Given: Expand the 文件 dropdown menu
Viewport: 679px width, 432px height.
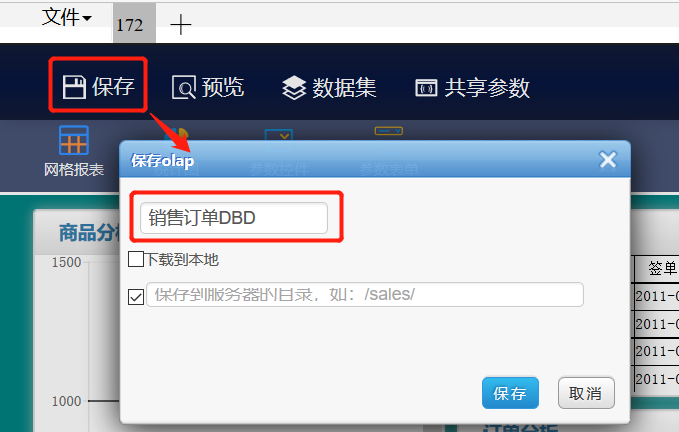Looking at the screenshot, I should tap(67, 18).
